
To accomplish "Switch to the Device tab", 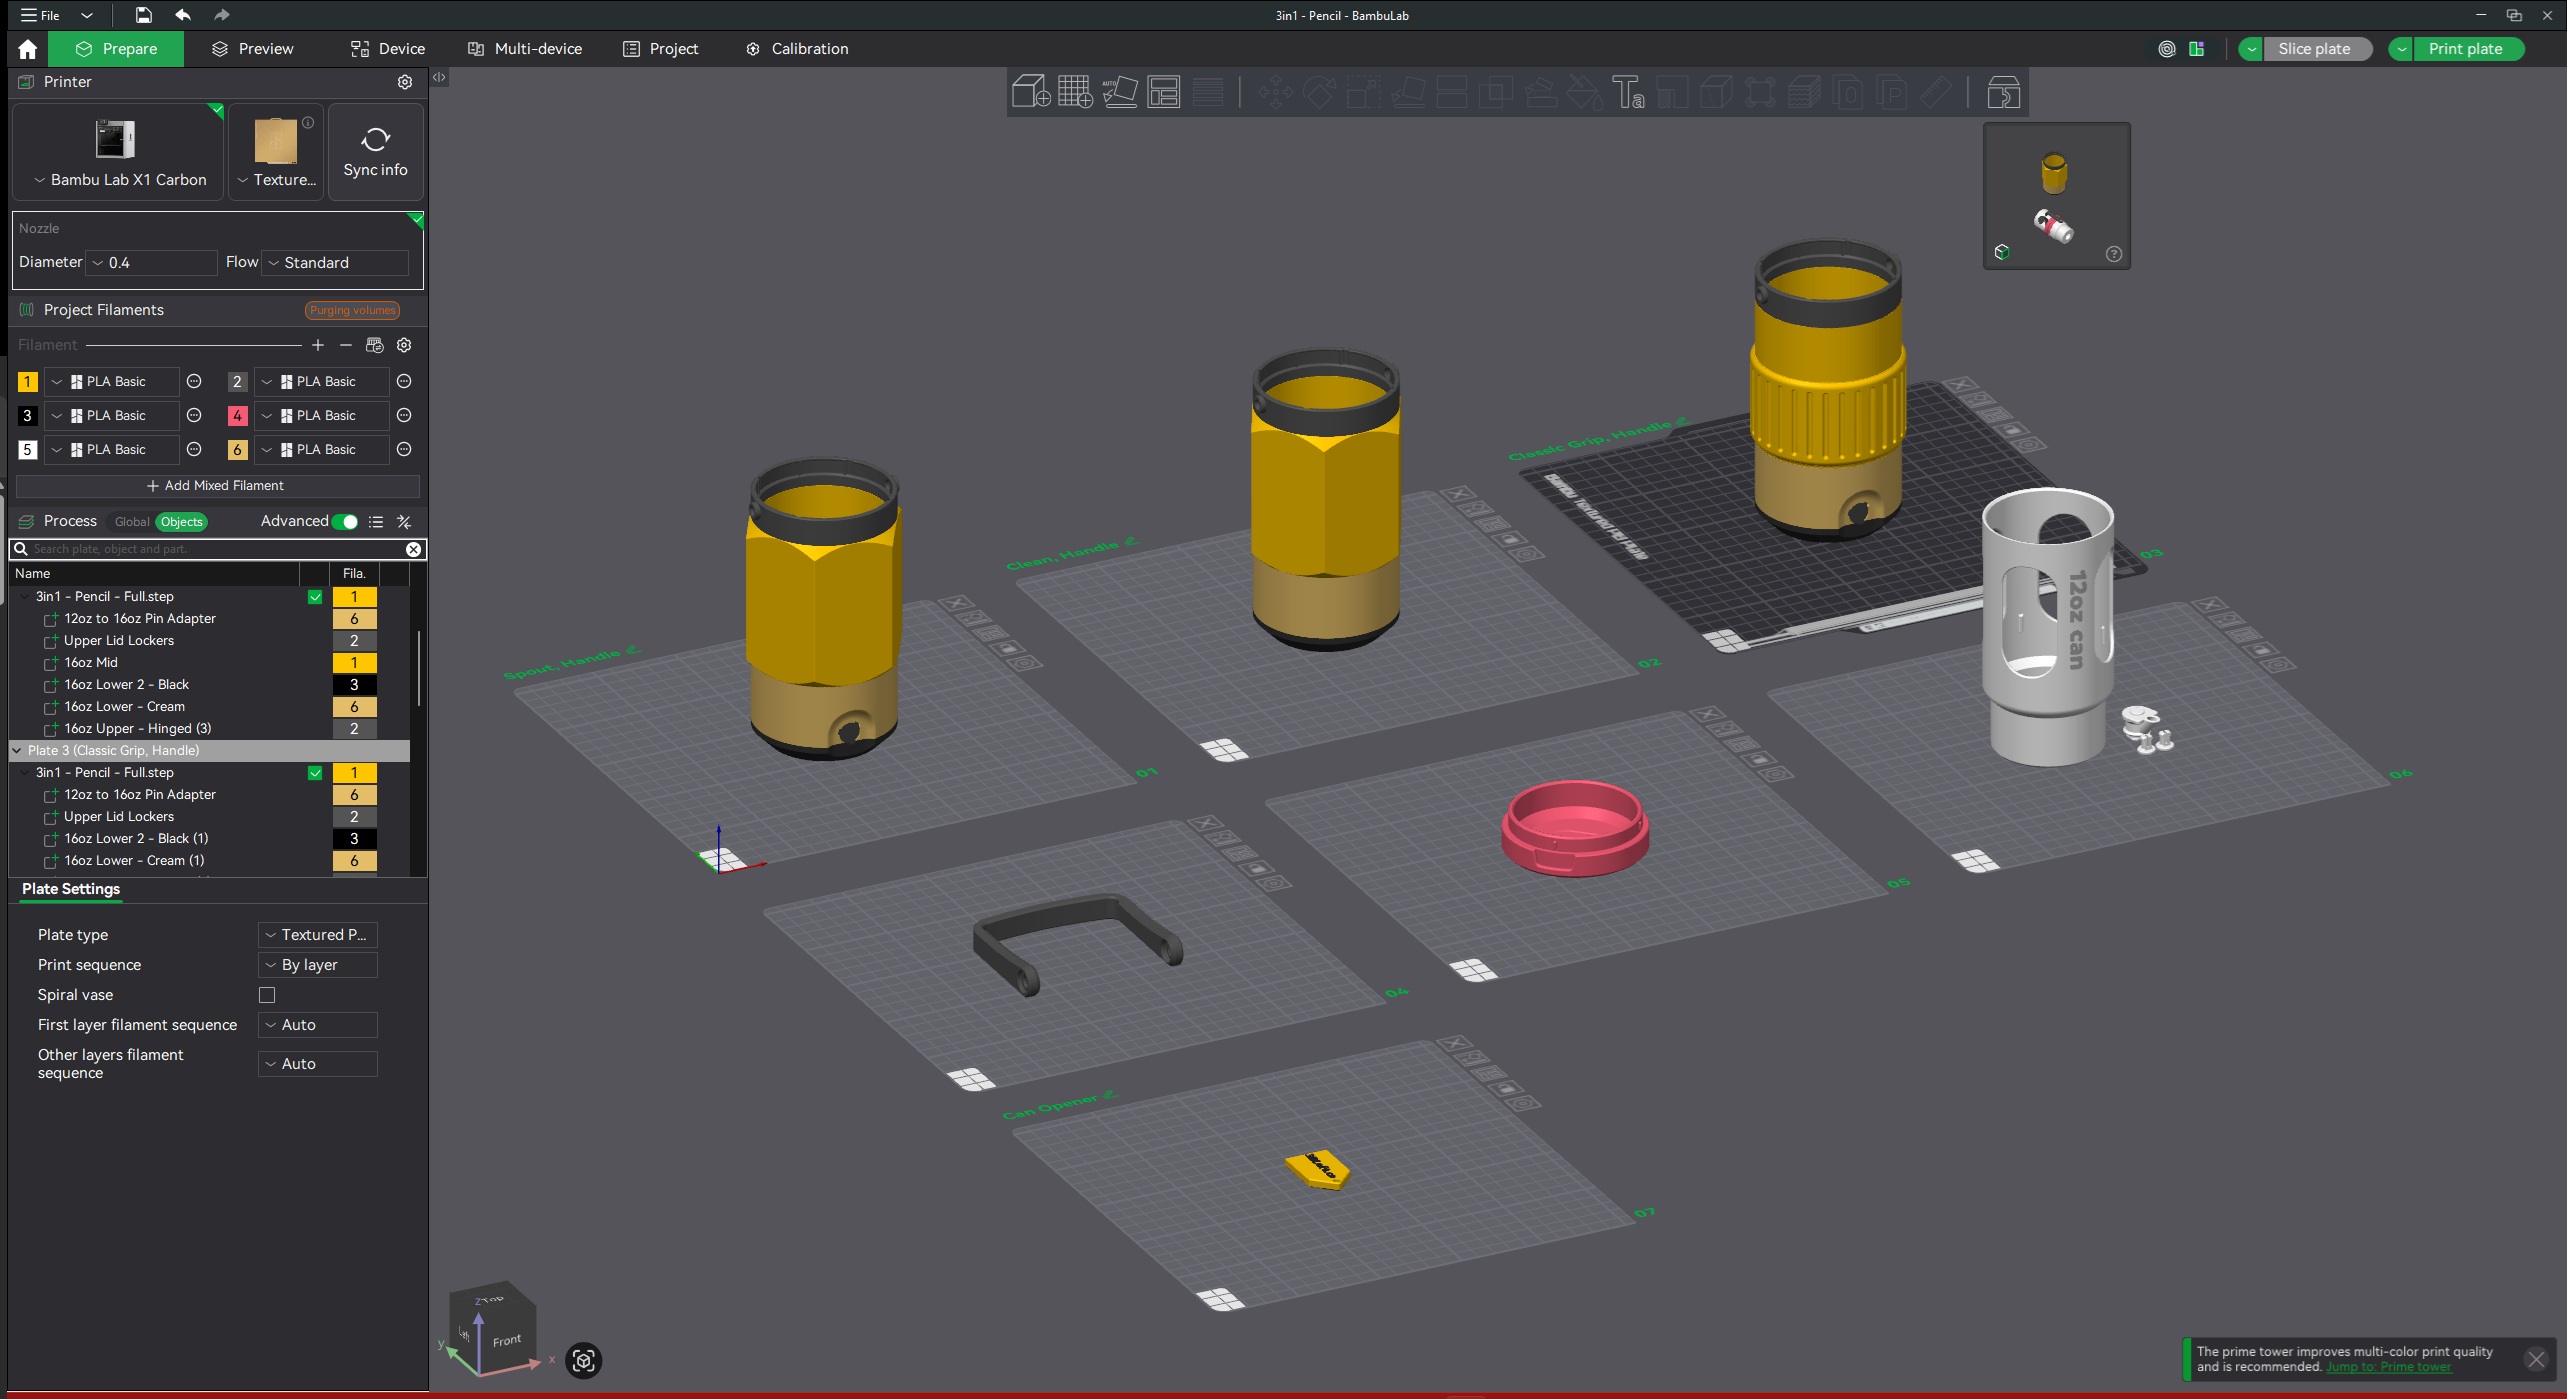I will (388, 49).
